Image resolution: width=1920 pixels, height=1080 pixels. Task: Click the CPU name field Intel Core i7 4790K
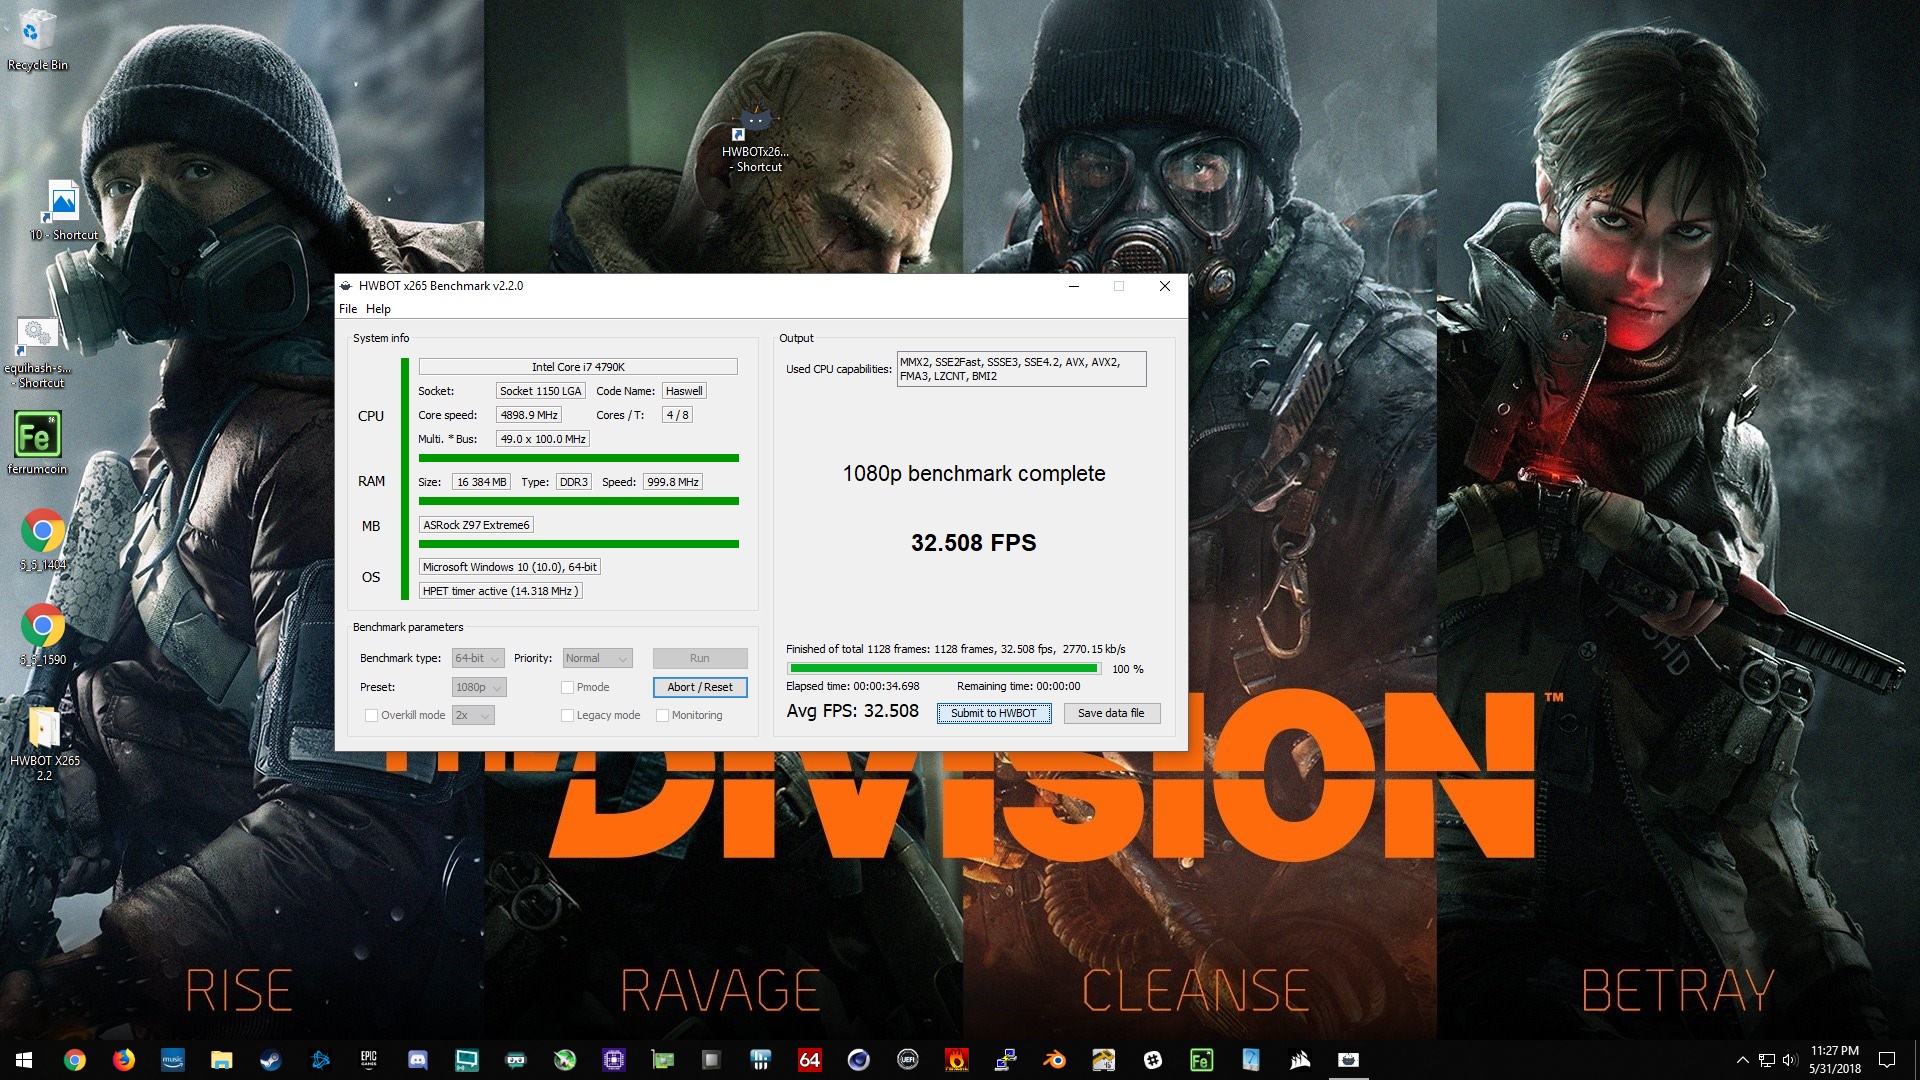click(578, 367)
